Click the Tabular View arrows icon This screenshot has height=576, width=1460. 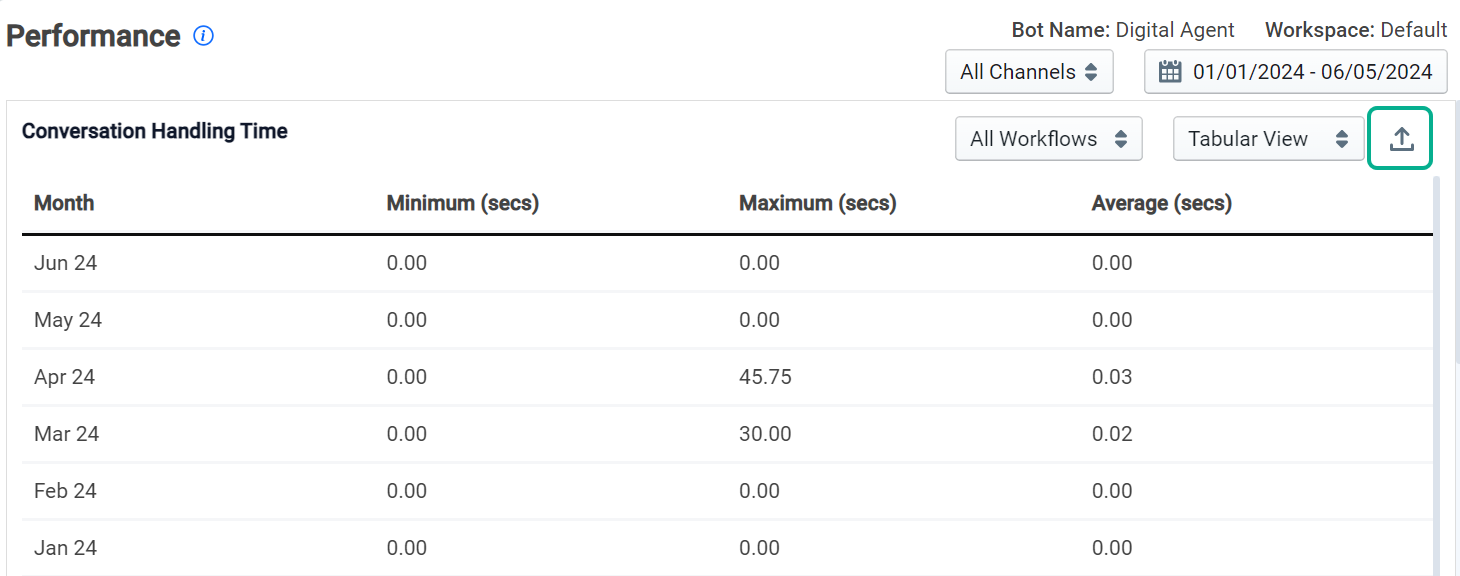pos(1342,139)
